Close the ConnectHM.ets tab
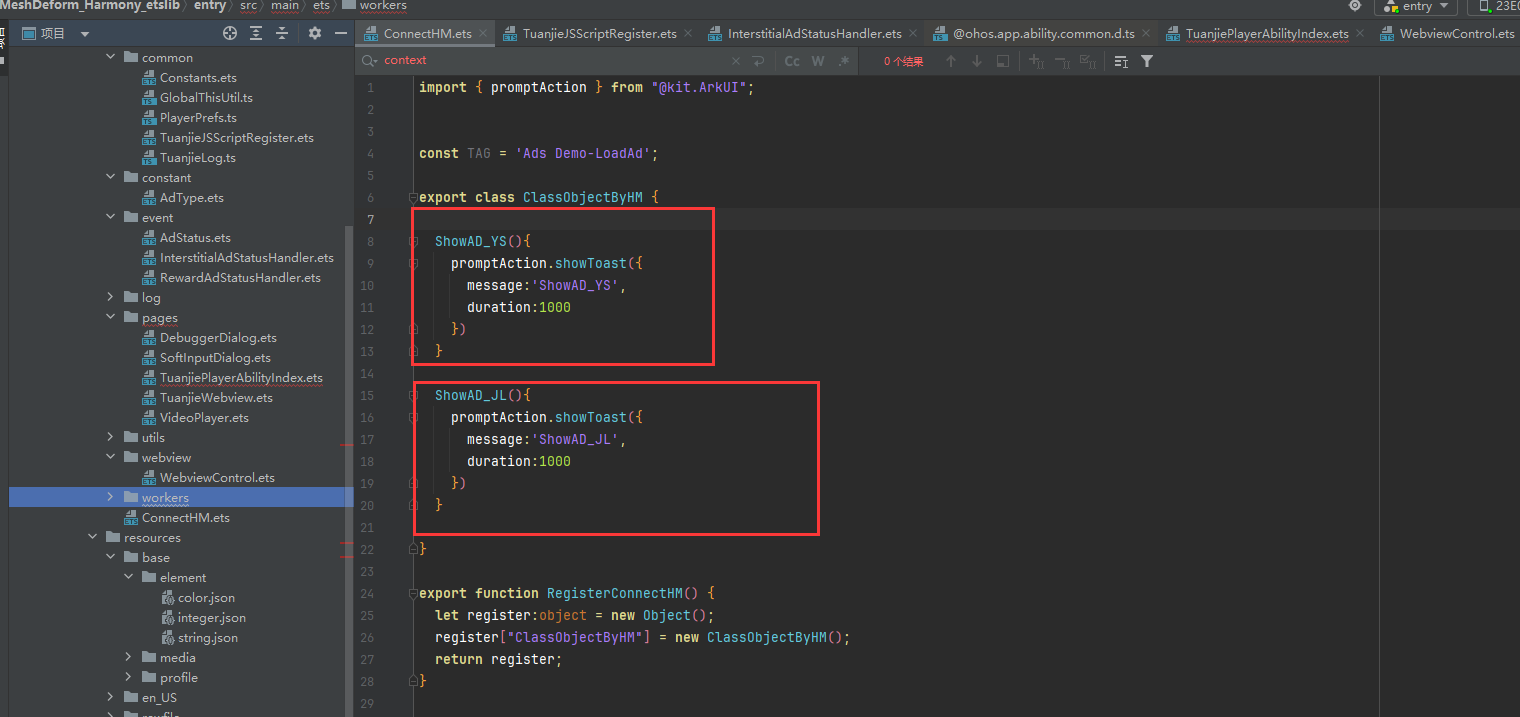The image size is (1520, 717). [484, 33]
